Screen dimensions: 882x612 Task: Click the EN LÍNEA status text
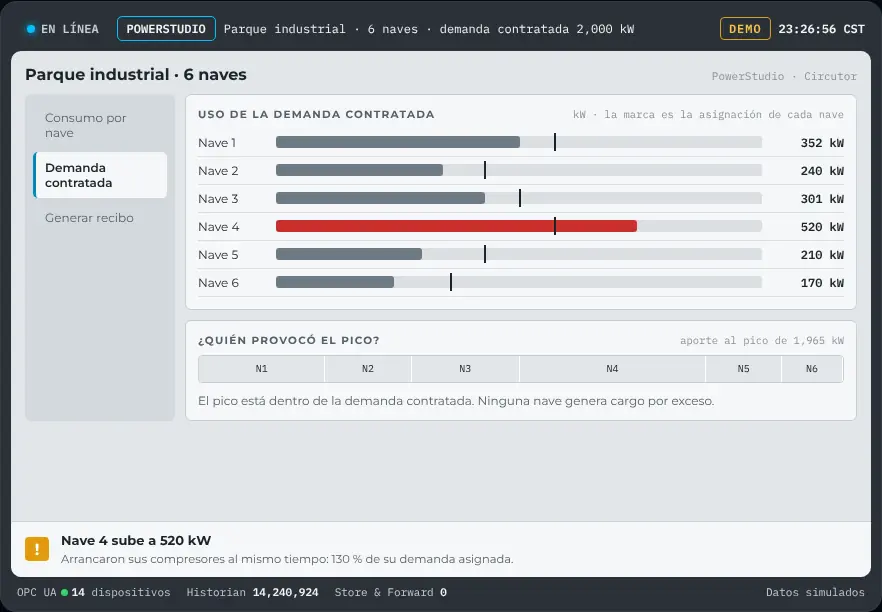click(70, 29)
